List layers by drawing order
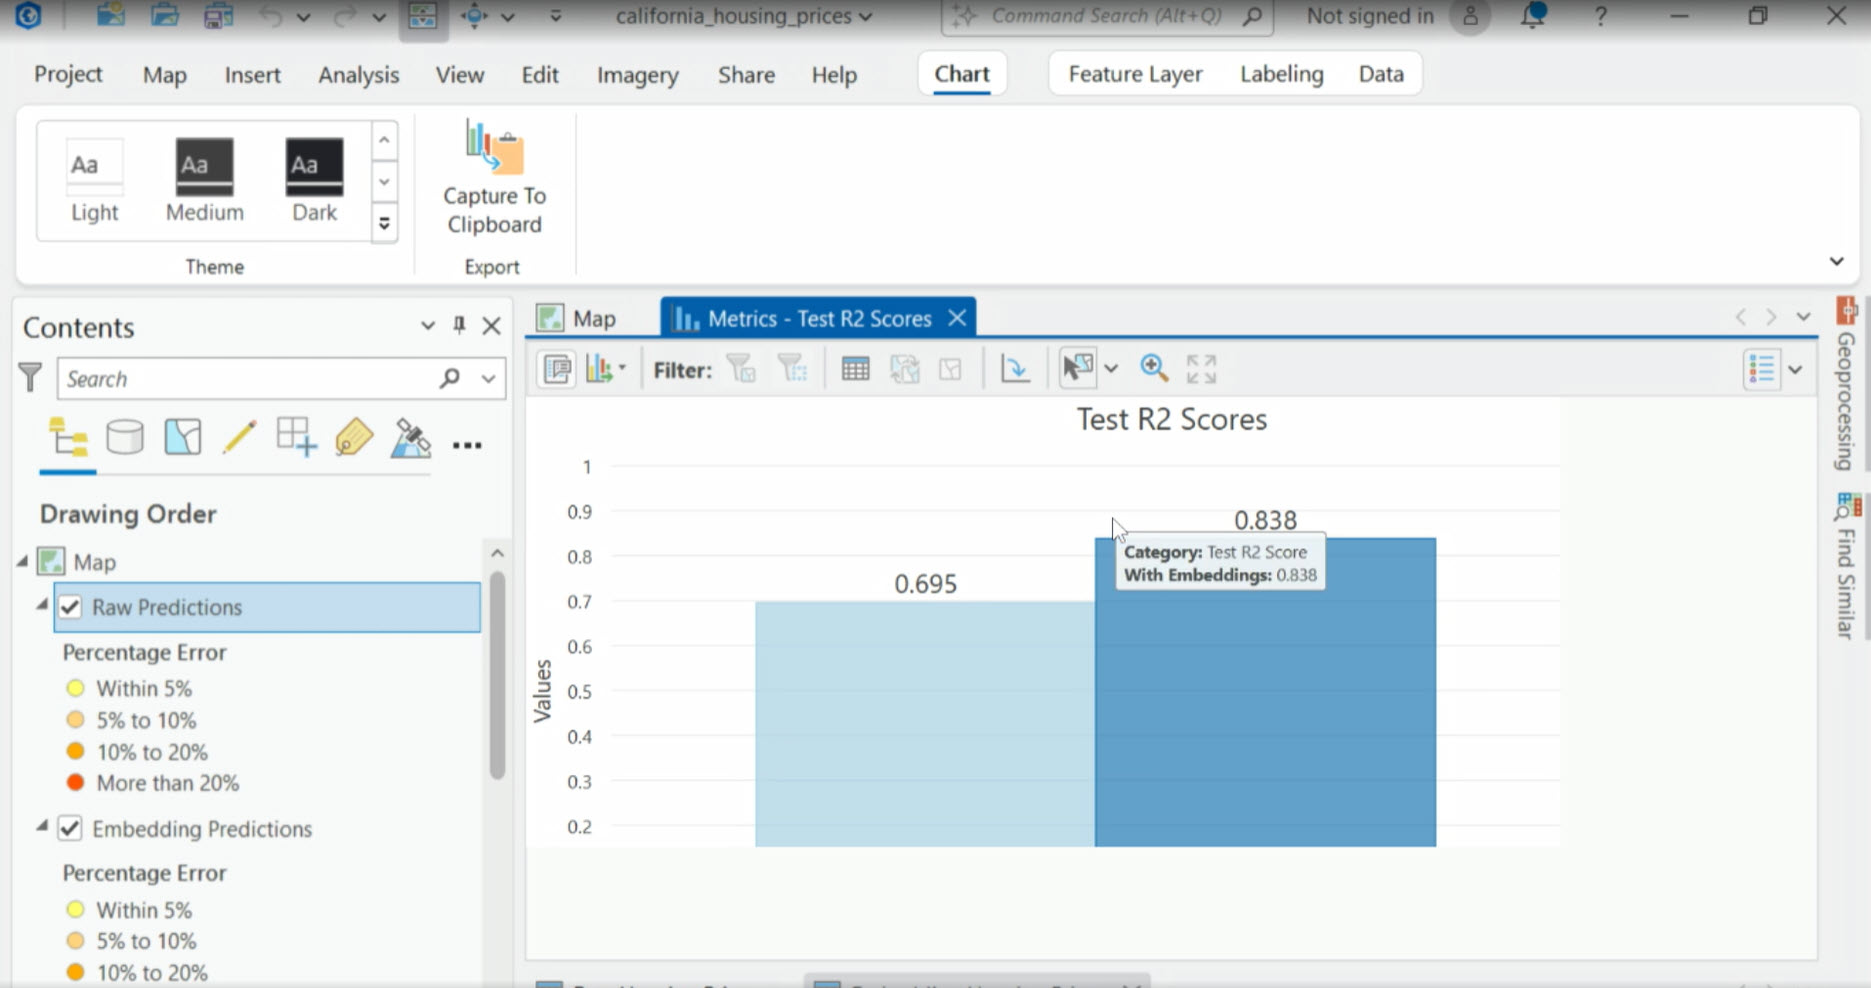Image resolution: width=1871 pixels, height=988 pixels. click(x=68, y=439)
